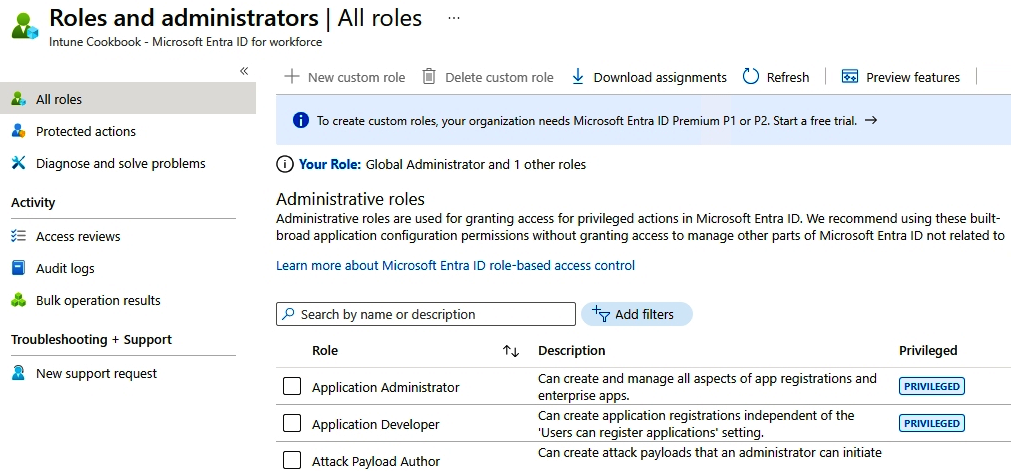Click the Troubleshooting + Support heading

(x=92, y=339)
